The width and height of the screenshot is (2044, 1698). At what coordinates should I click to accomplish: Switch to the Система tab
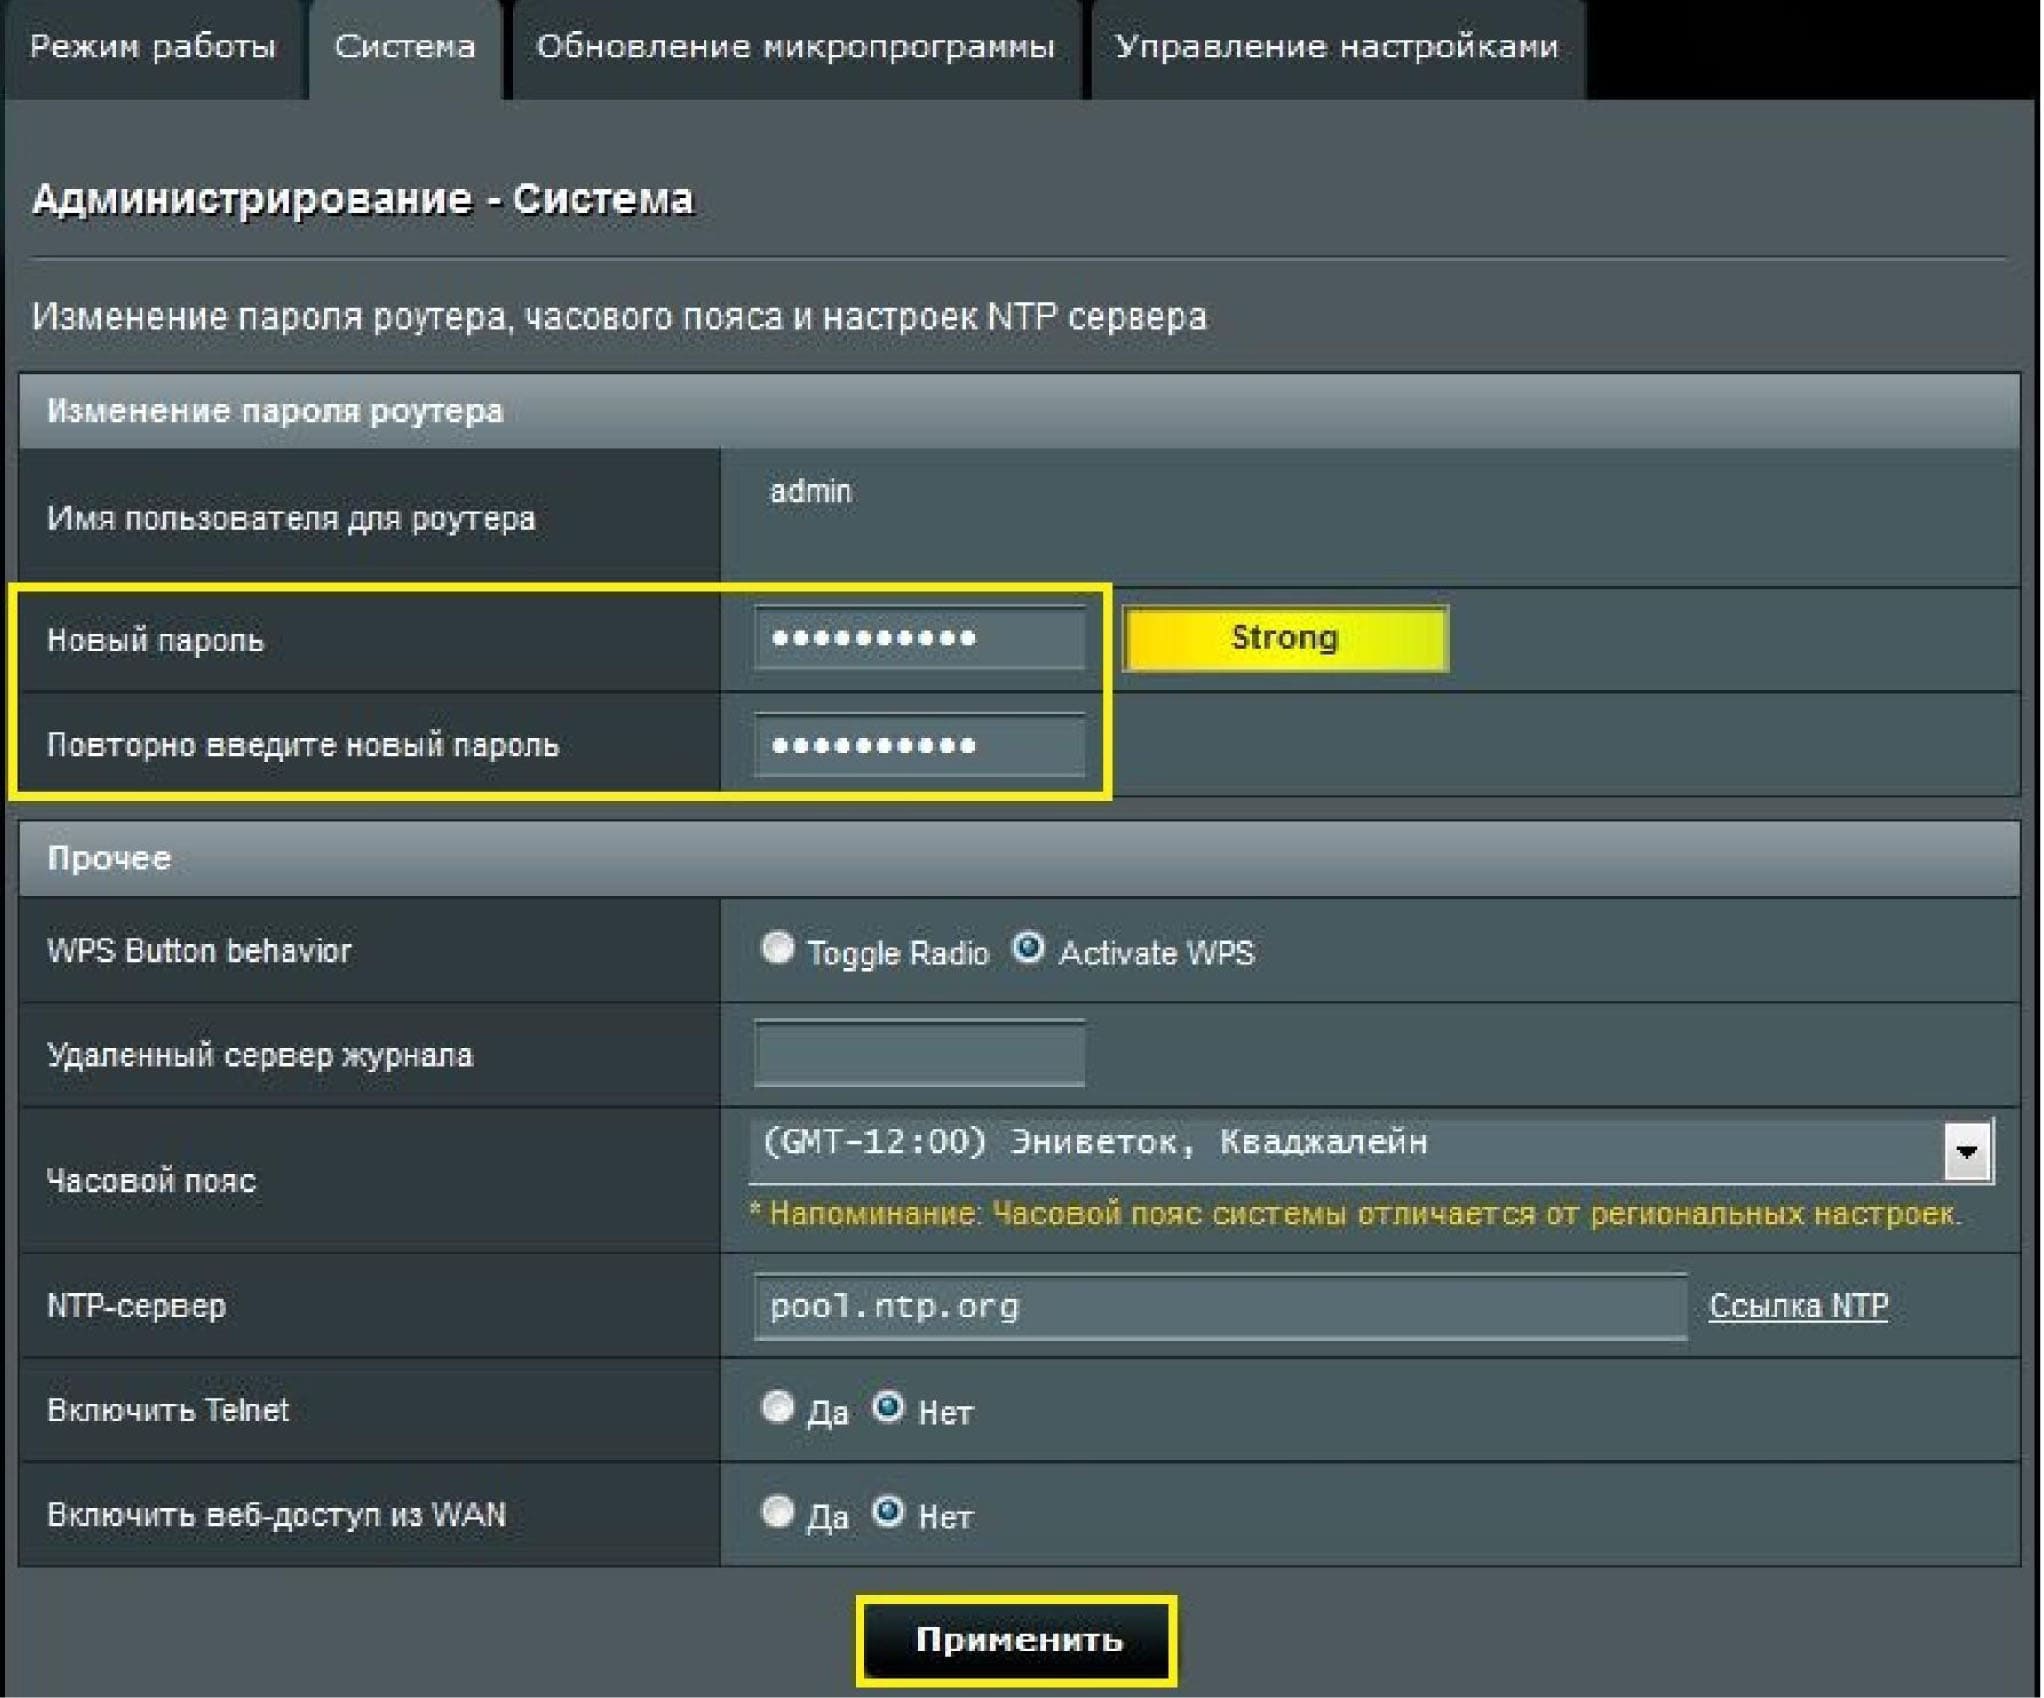click(405, 48)
